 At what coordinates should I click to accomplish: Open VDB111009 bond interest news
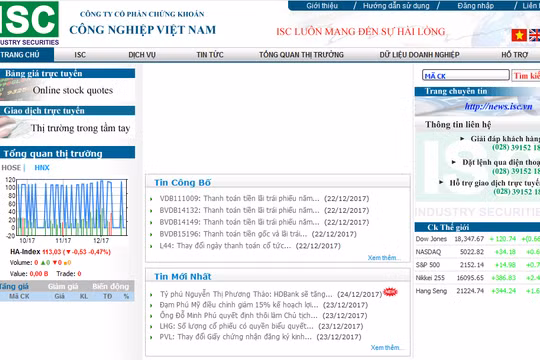click(x=239, y=198)
